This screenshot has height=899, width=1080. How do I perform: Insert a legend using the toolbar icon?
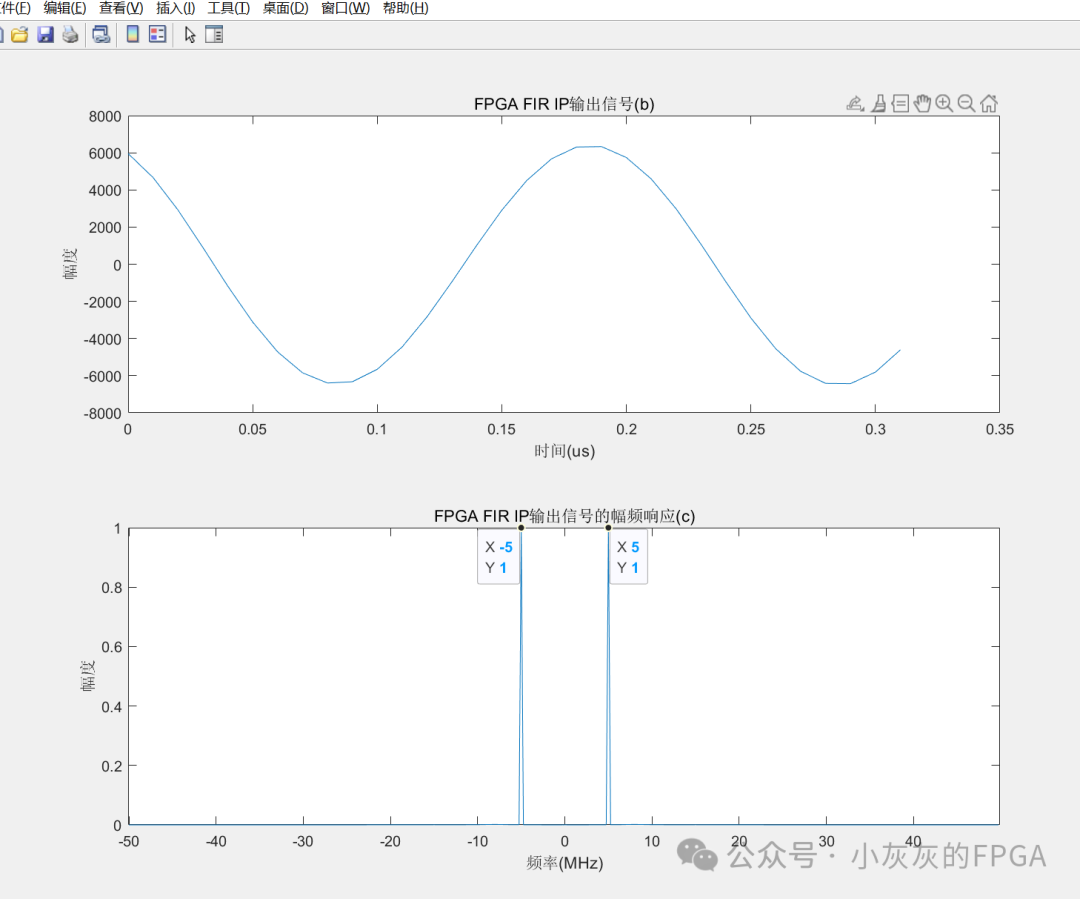[x=158, y=34]
